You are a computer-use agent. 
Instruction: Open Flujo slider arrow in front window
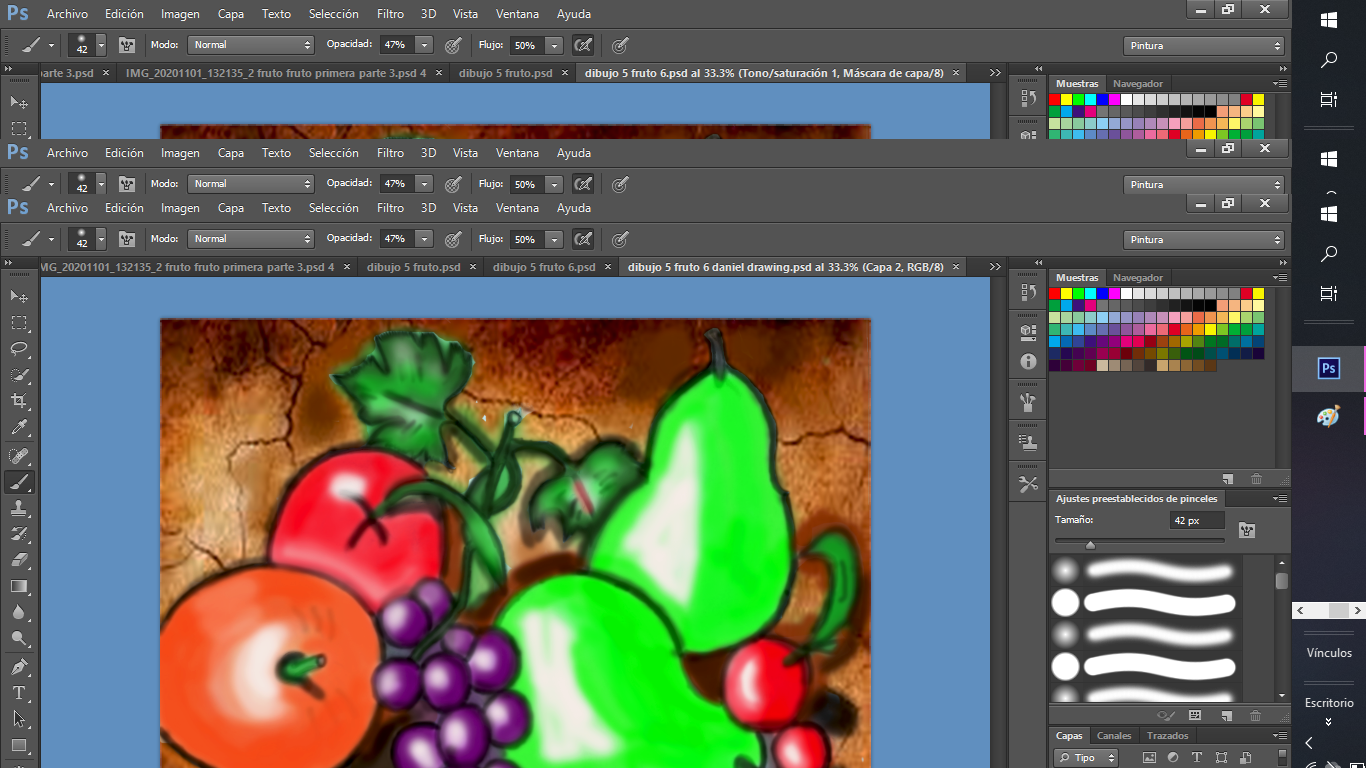[x=554, y=240]
